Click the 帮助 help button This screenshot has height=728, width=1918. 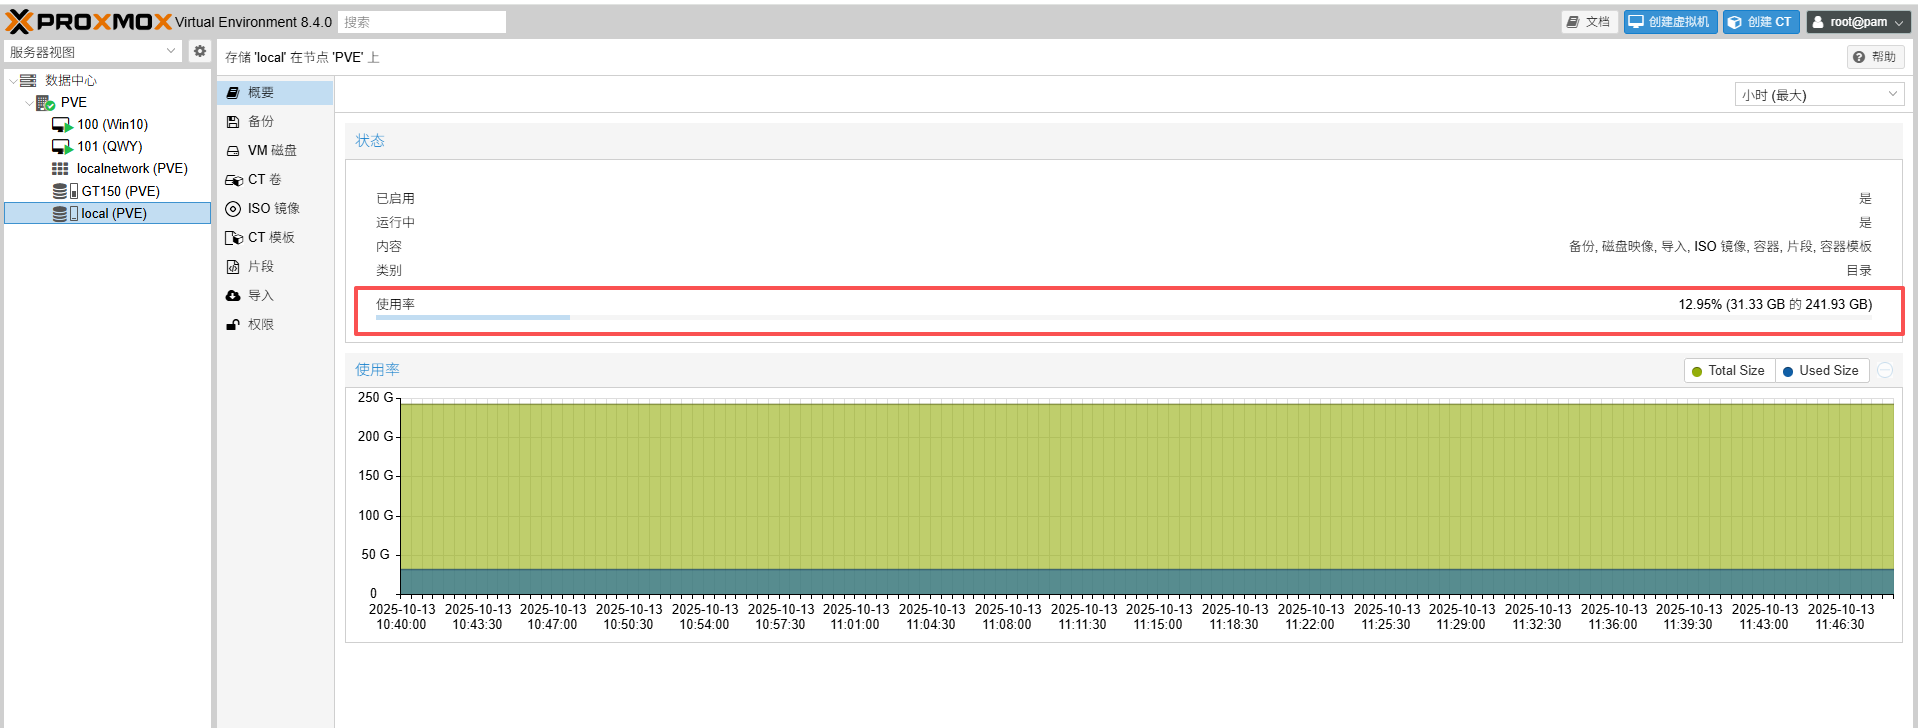(1874, 57)
